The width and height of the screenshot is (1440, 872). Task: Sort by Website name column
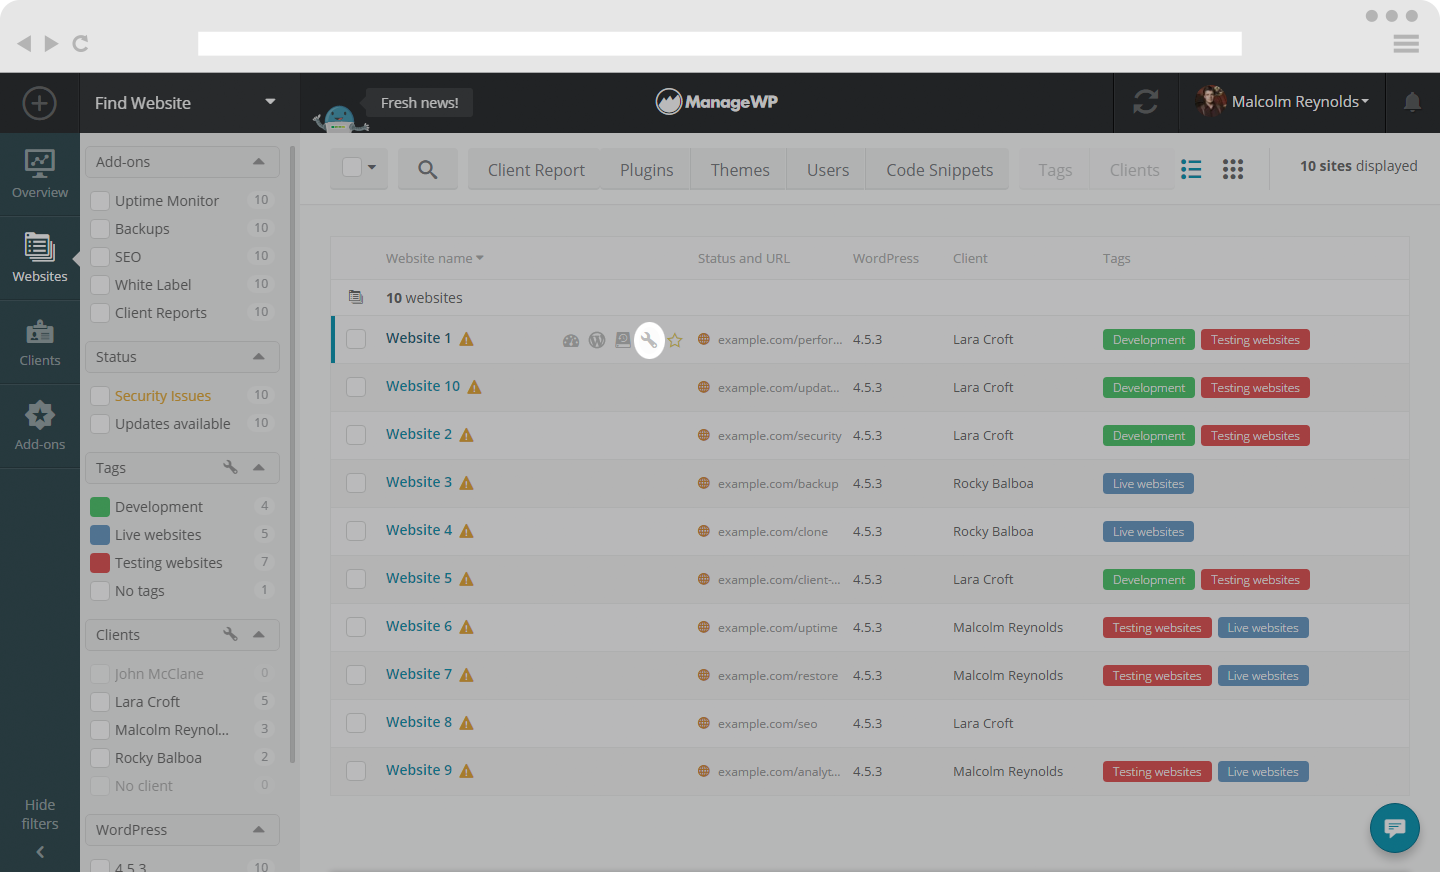[x=434, y=258]
